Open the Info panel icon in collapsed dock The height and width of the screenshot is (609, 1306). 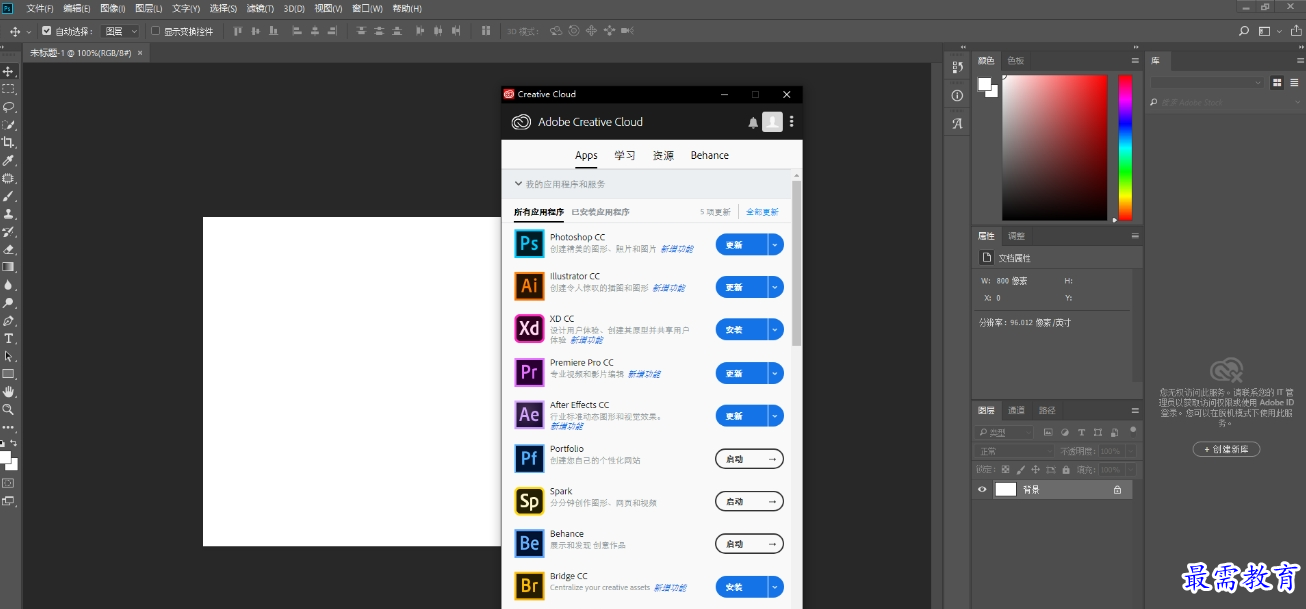coord(957,96)
